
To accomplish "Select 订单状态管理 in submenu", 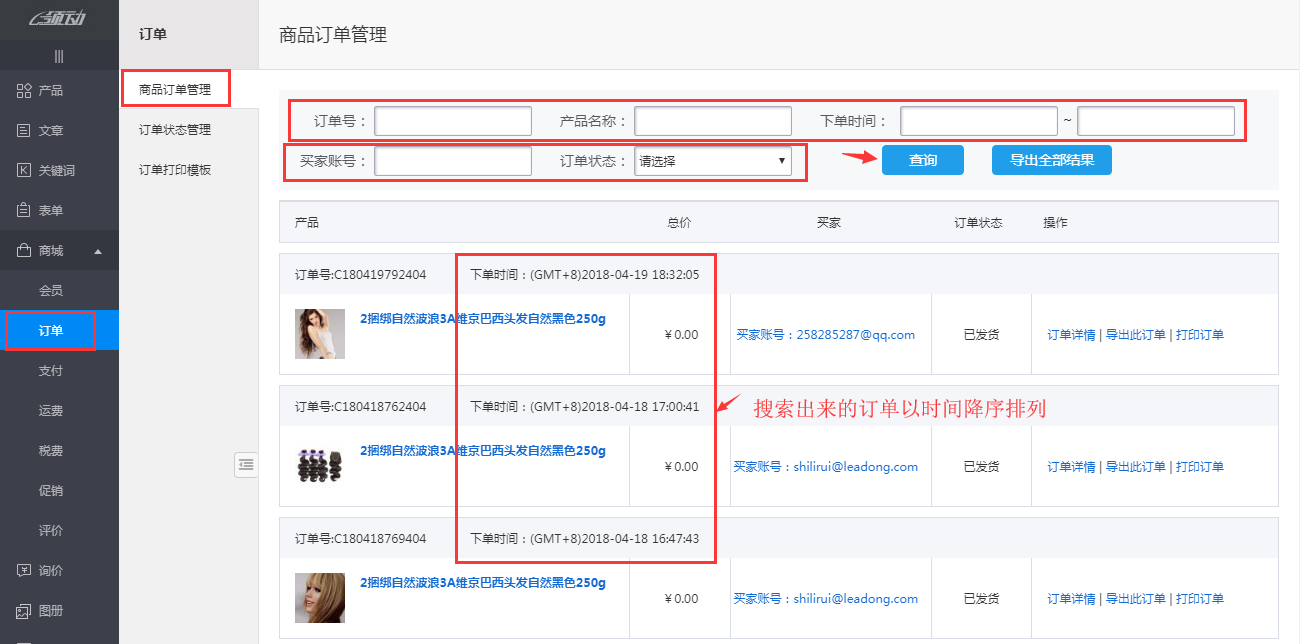I will coord(175,130).
